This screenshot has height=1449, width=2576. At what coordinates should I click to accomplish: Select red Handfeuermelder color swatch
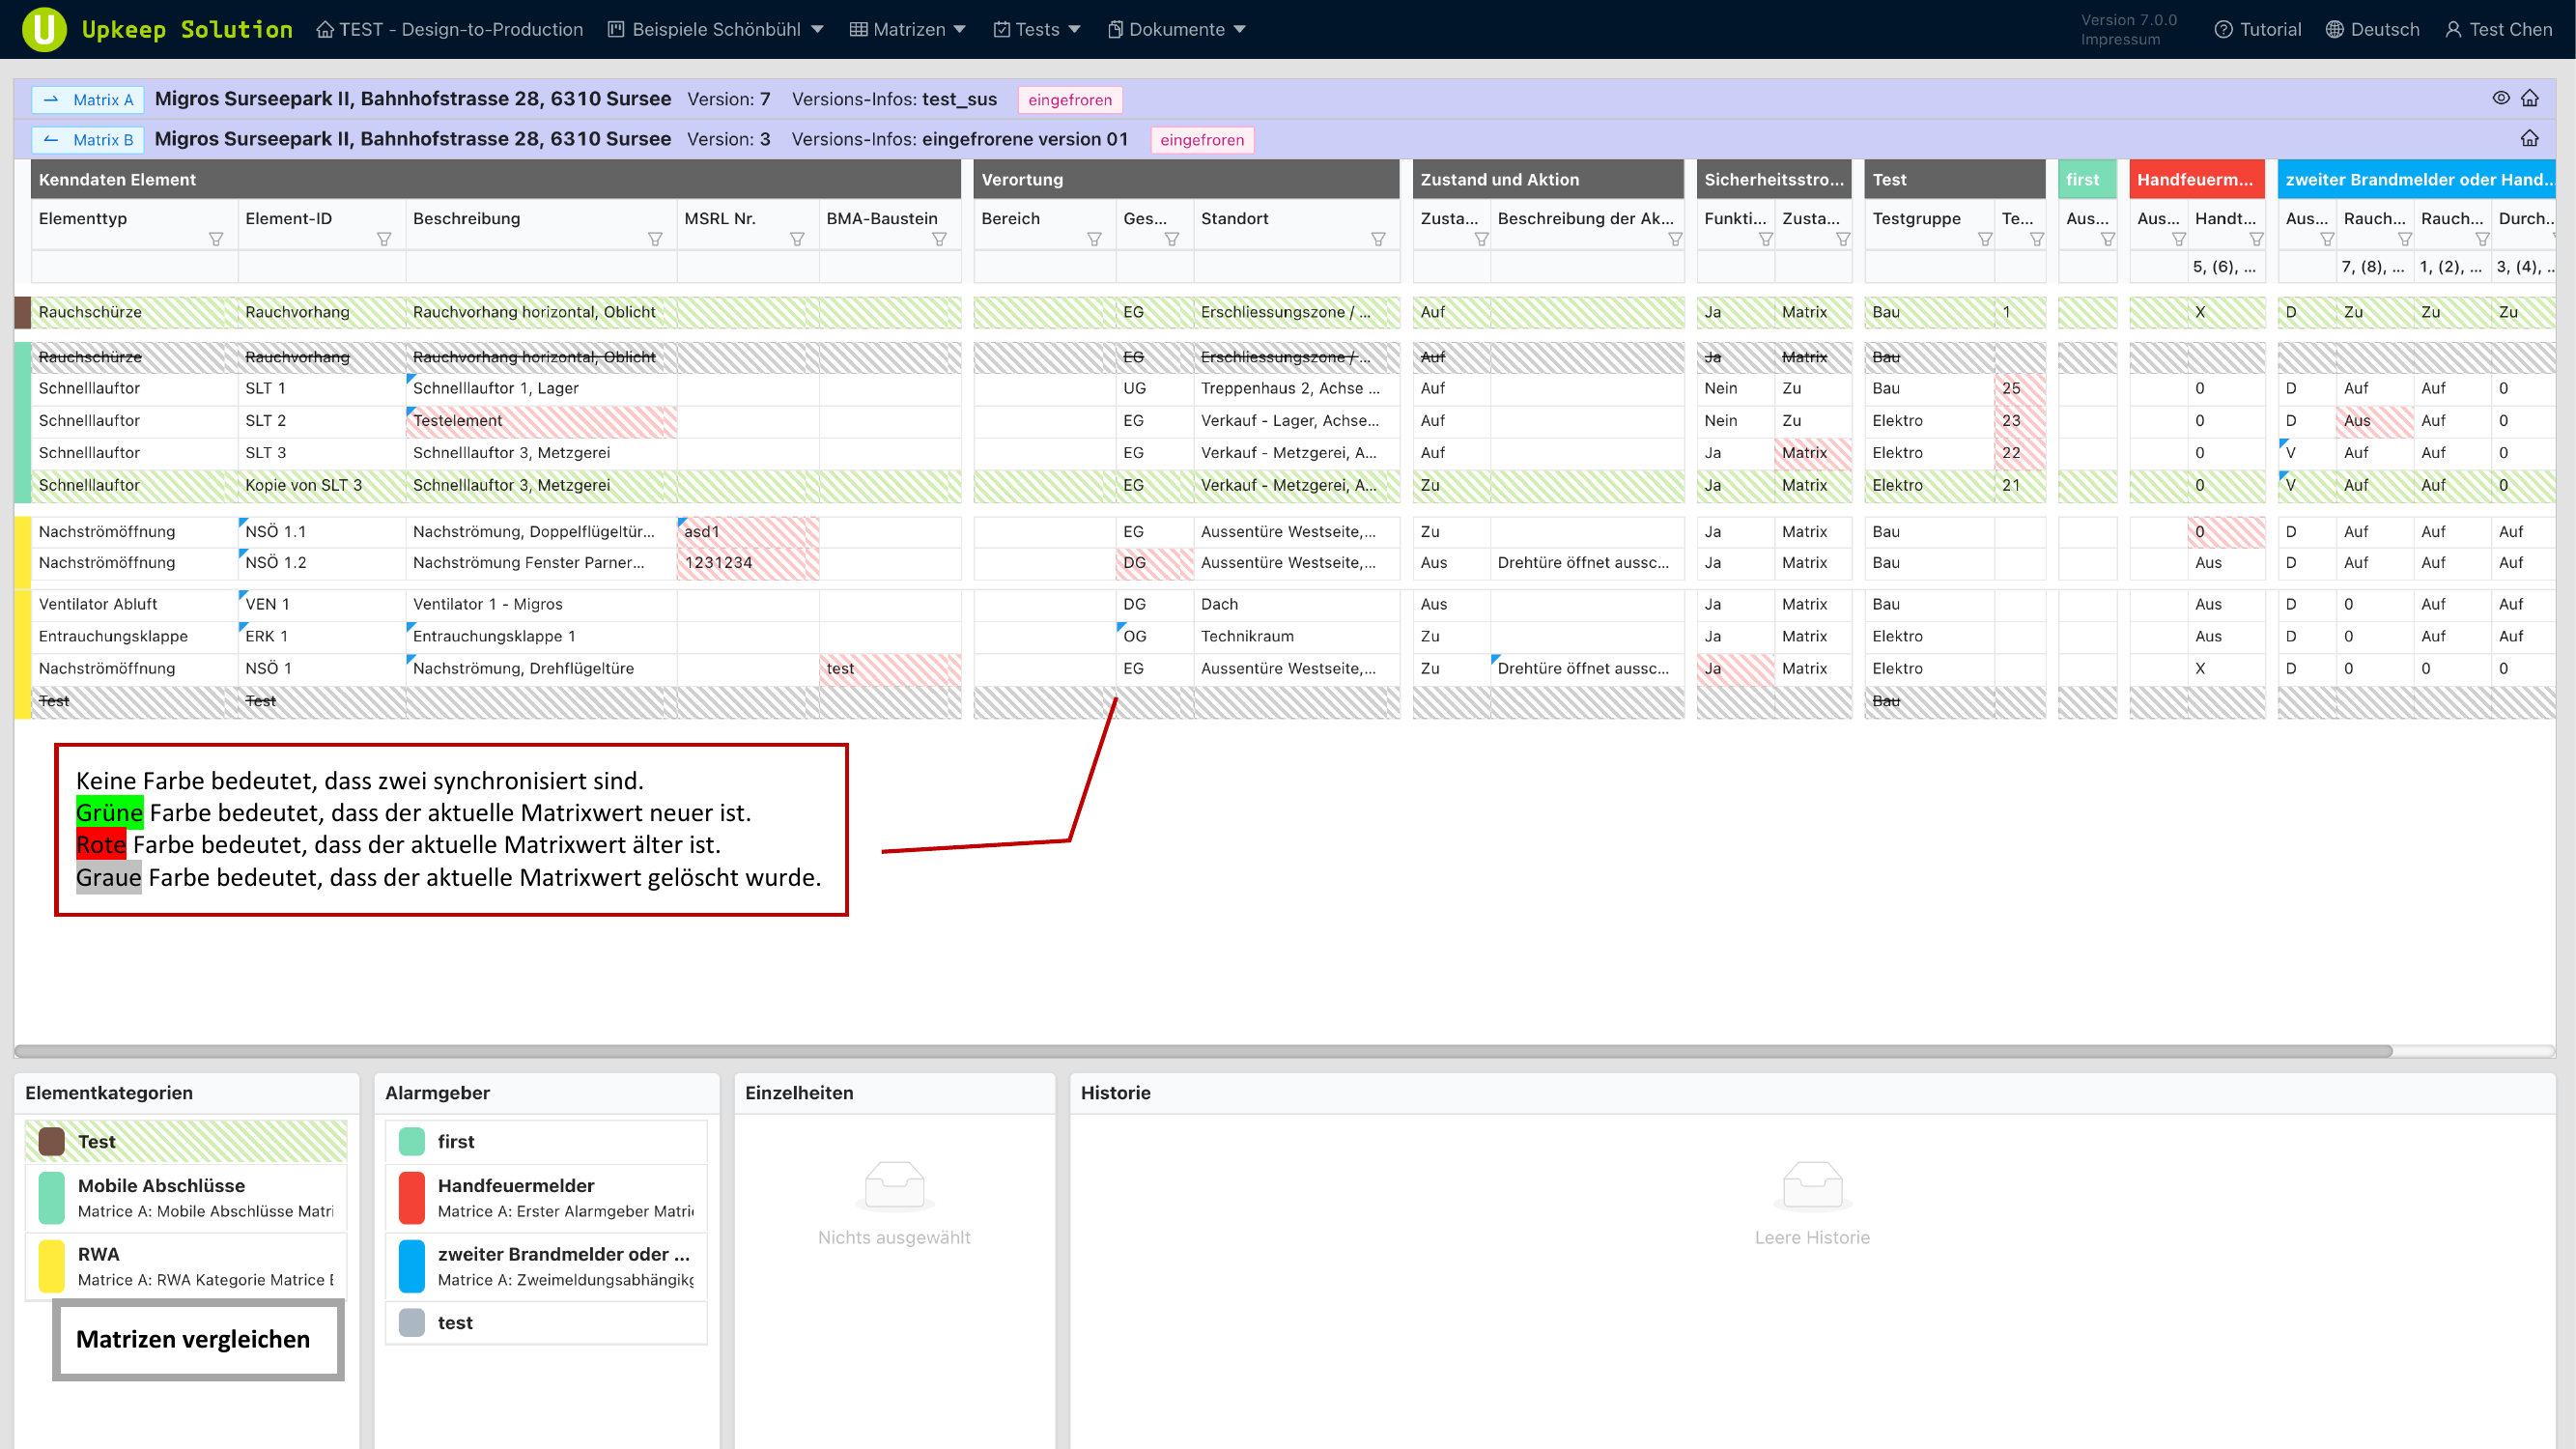[x=411, y=1198]
